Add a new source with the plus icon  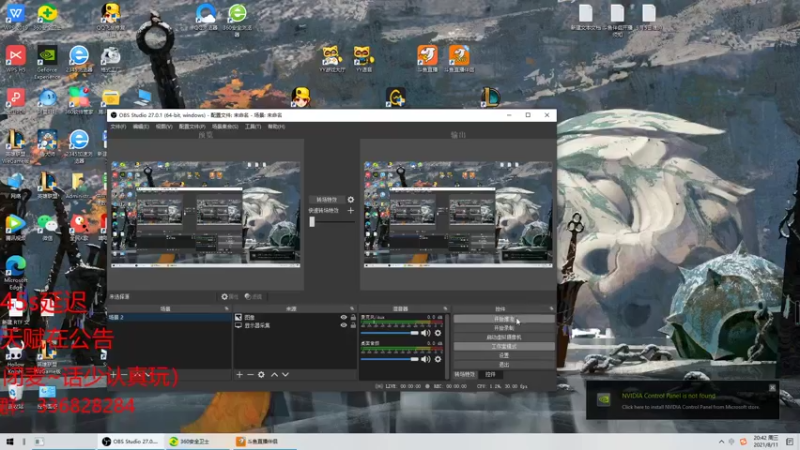[239, 374]
